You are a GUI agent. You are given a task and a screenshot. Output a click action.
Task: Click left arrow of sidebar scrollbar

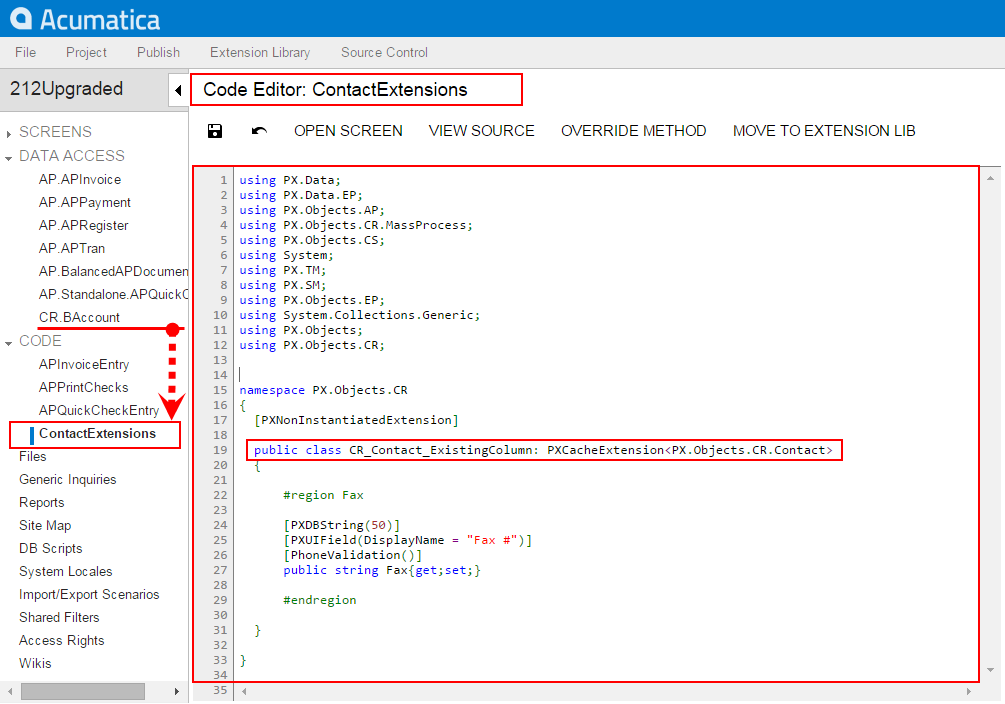click(x=9, y=691)
